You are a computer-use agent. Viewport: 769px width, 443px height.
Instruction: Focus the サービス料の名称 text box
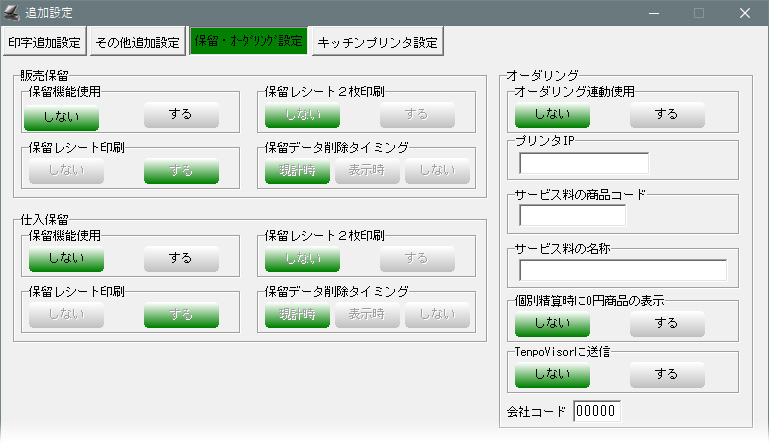pos(623,270)
